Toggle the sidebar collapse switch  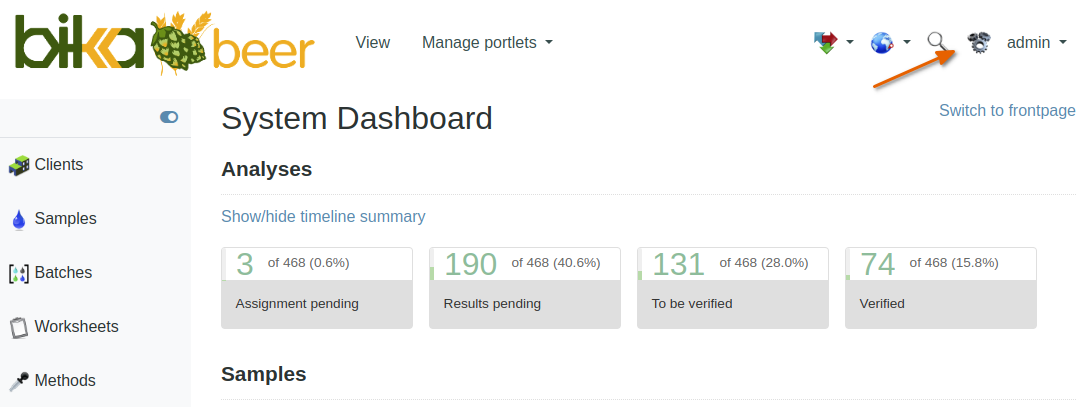tap(169, 117)
